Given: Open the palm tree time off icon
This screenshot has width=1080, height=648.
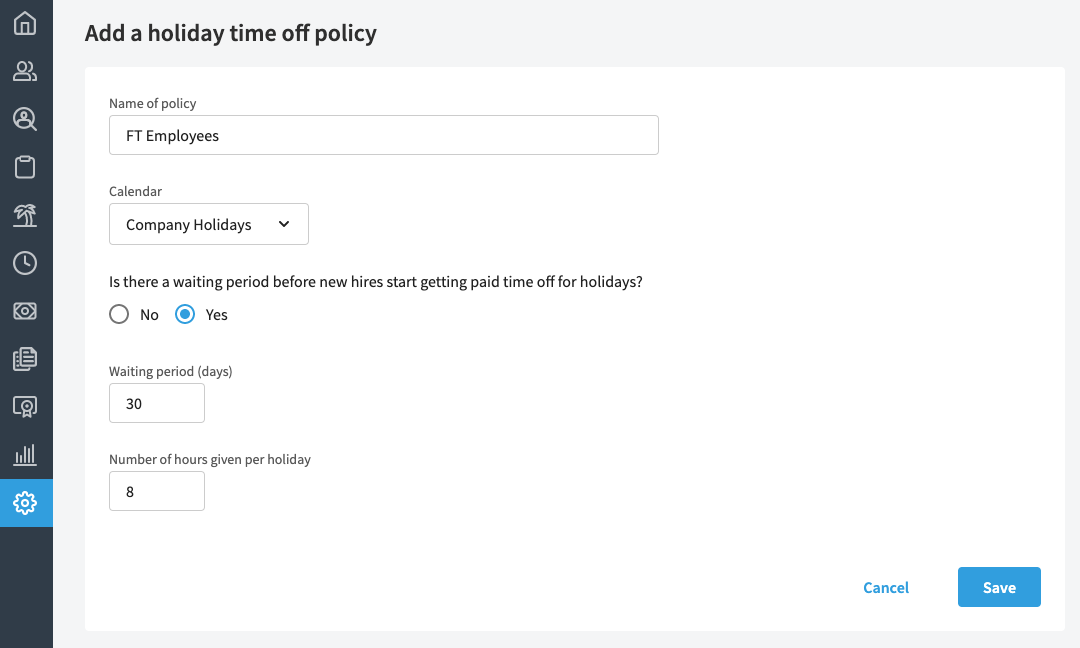Looking at the screenshot, I should tap(25, 216).
